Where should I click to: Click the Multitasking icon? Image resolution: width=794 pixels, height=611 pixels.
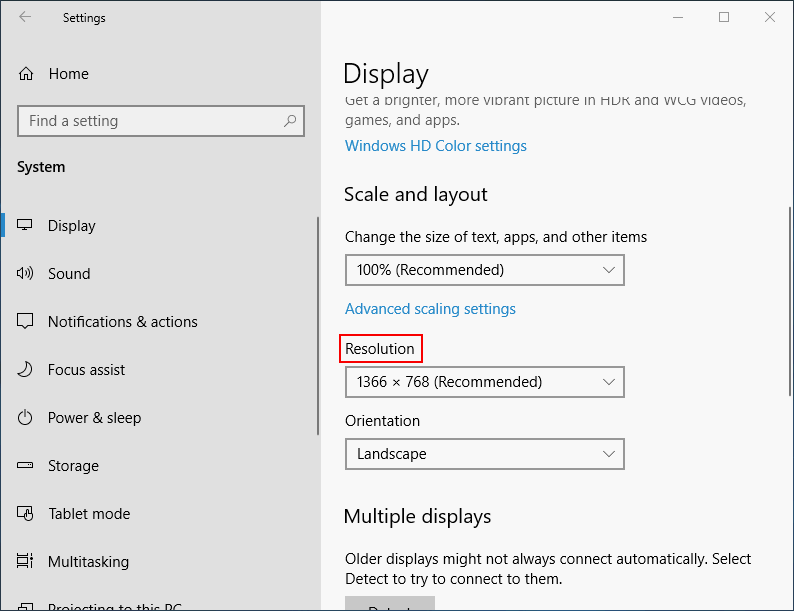coord(26,562)
